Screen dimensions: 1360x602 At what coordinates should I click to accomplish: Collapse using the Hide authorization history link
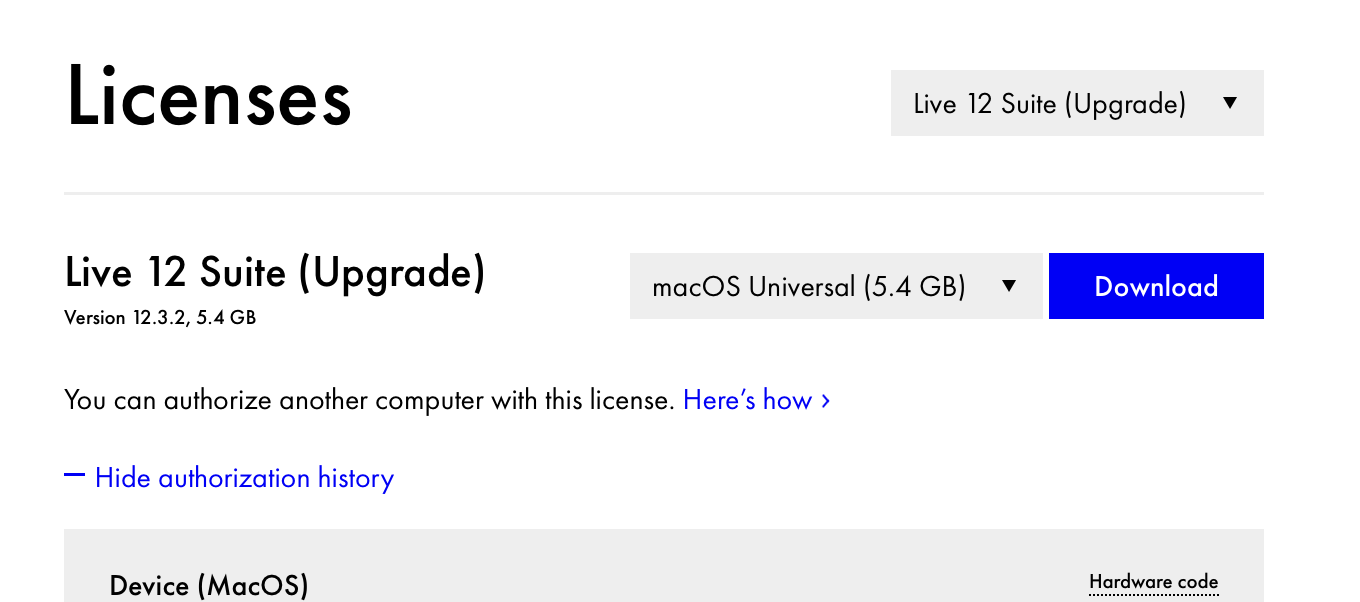[x=244, y=478]
